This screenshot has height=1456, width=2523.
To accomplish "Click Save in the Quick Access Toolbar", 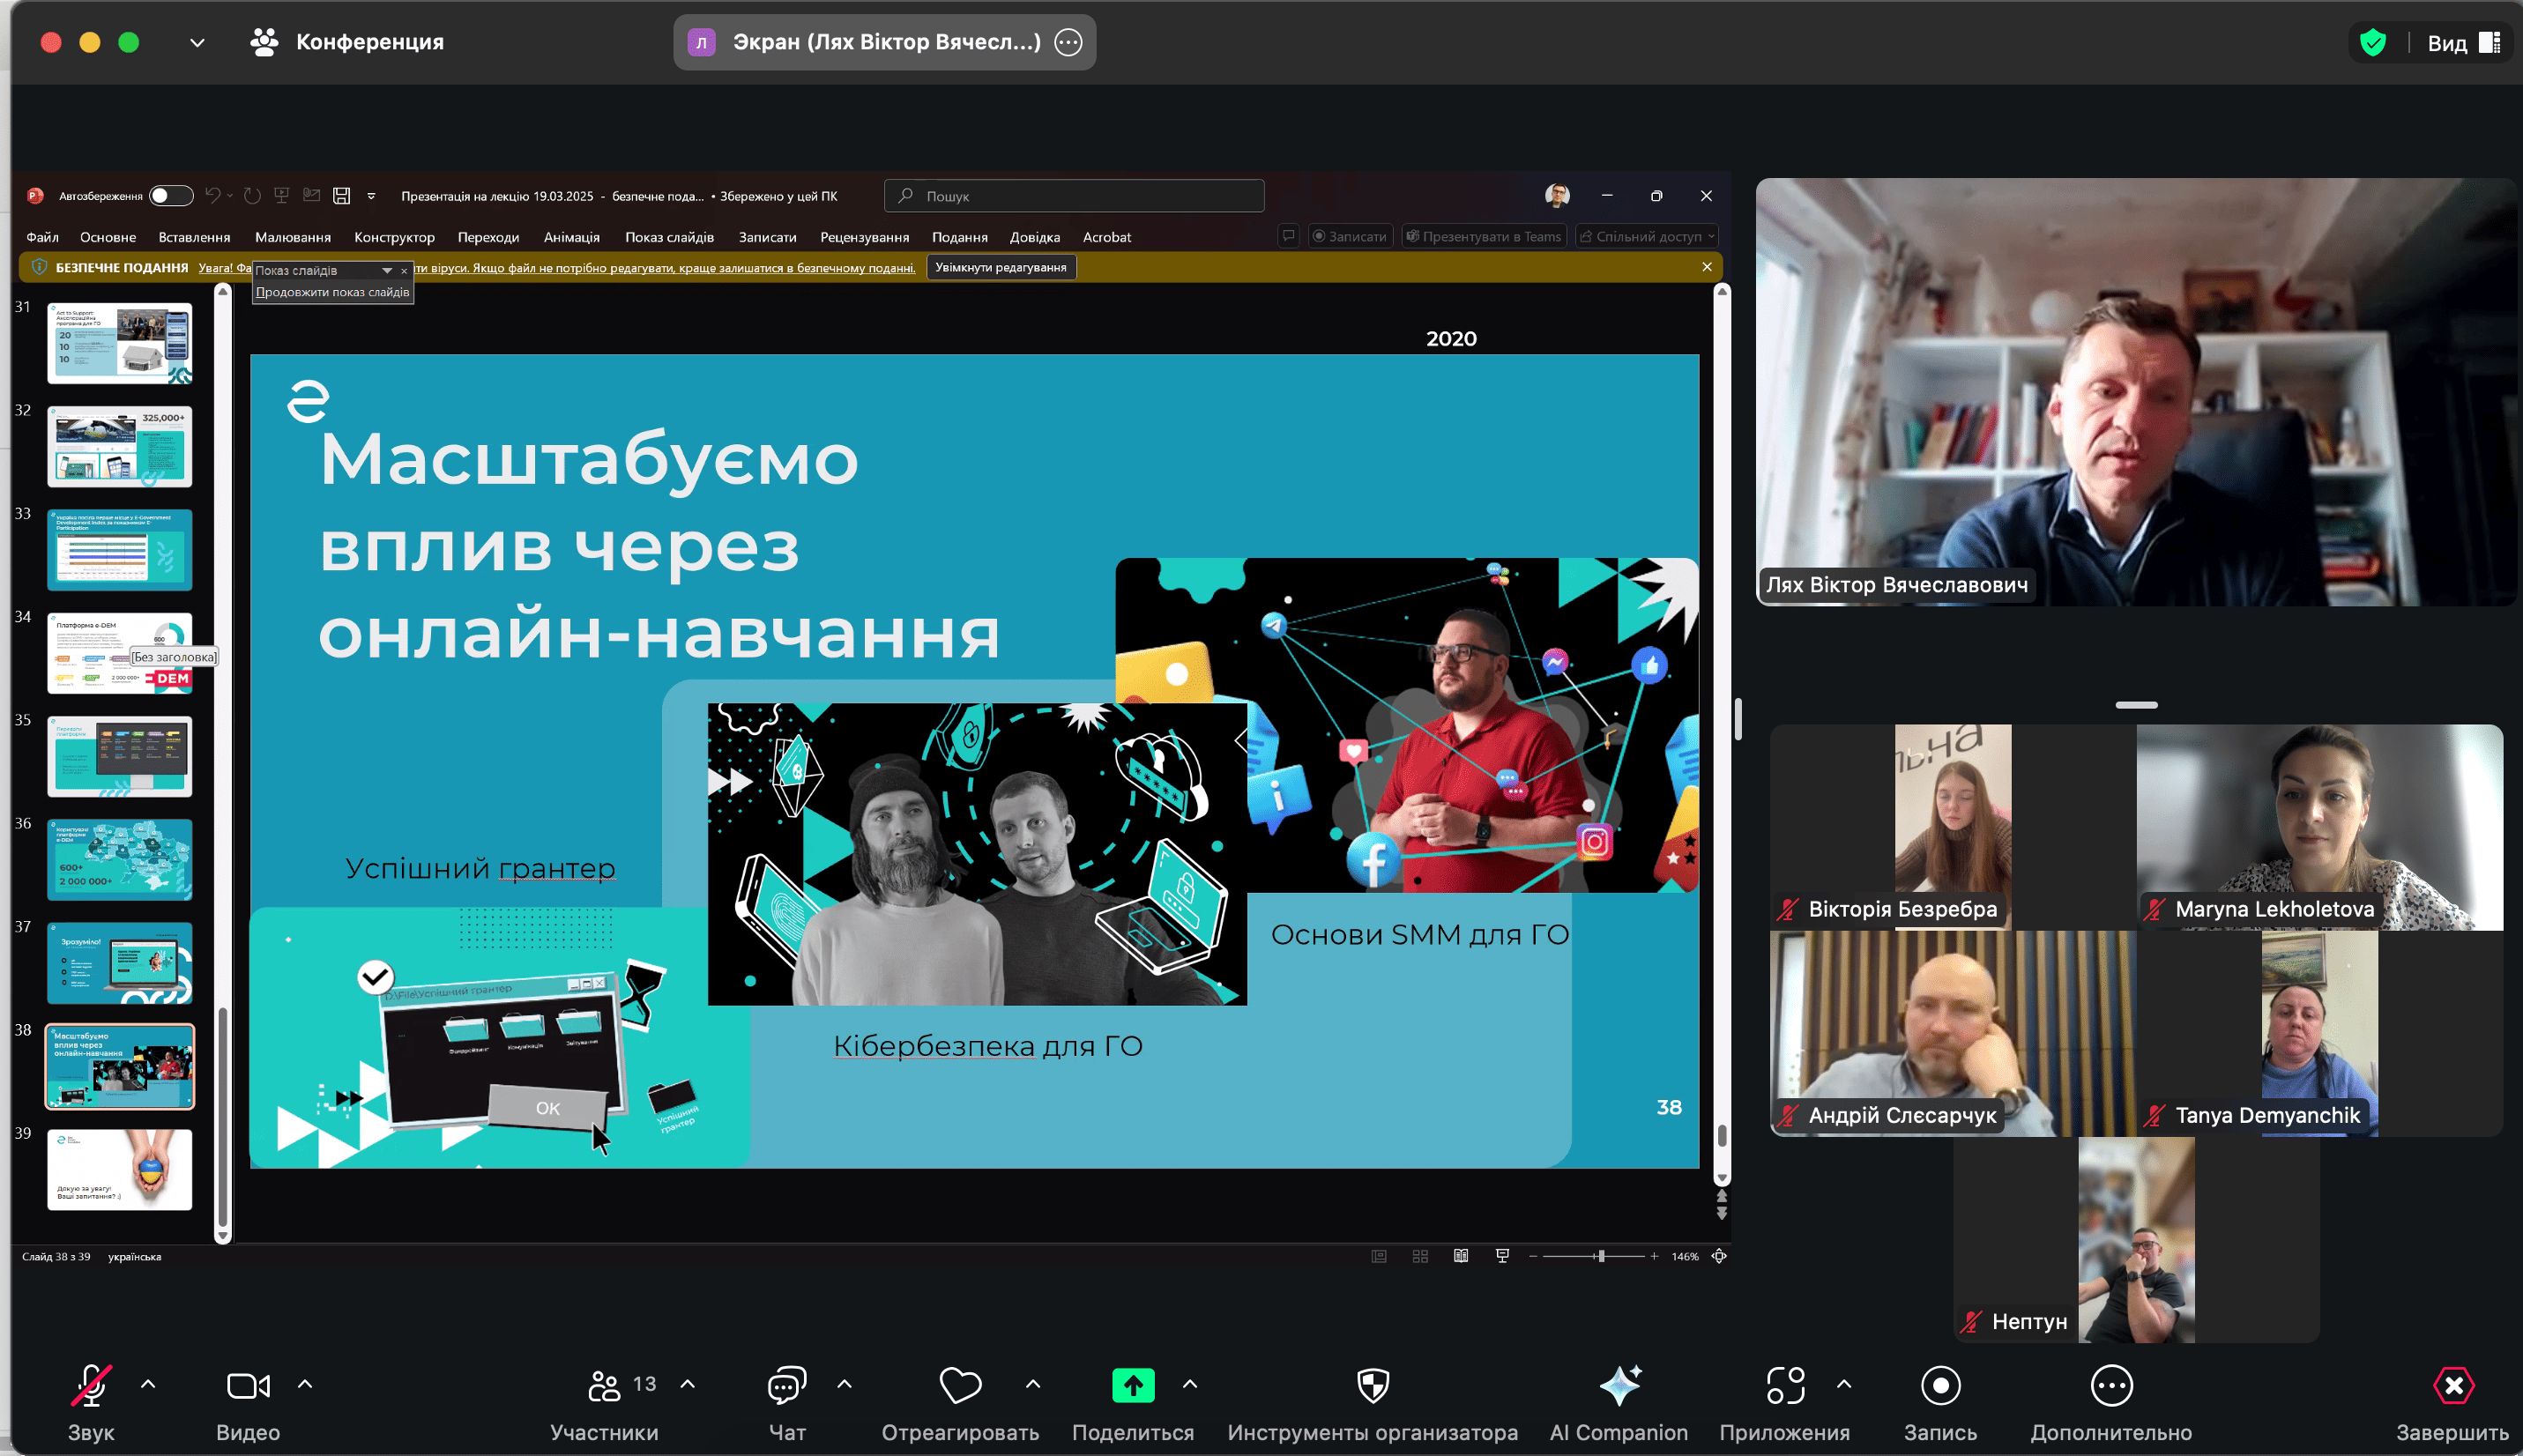I will pos(340,195).
